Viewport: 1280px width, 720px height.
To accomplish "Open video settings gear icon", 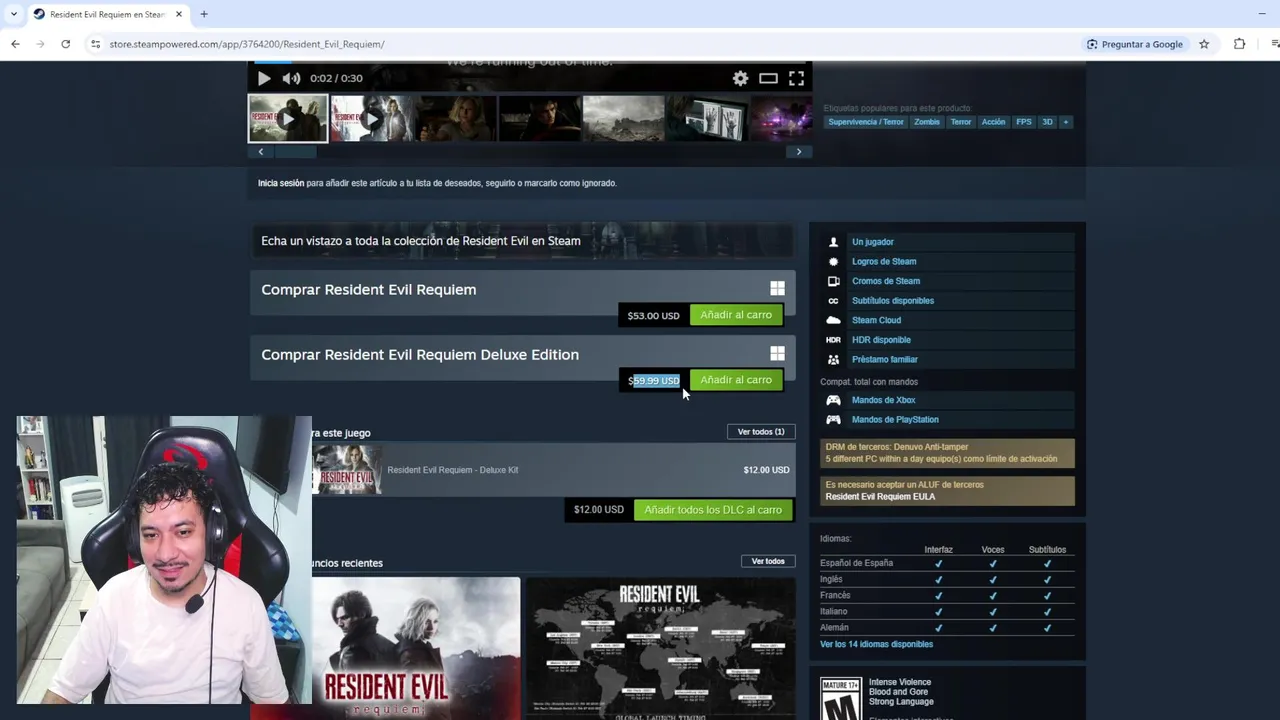I will point(740,78).
